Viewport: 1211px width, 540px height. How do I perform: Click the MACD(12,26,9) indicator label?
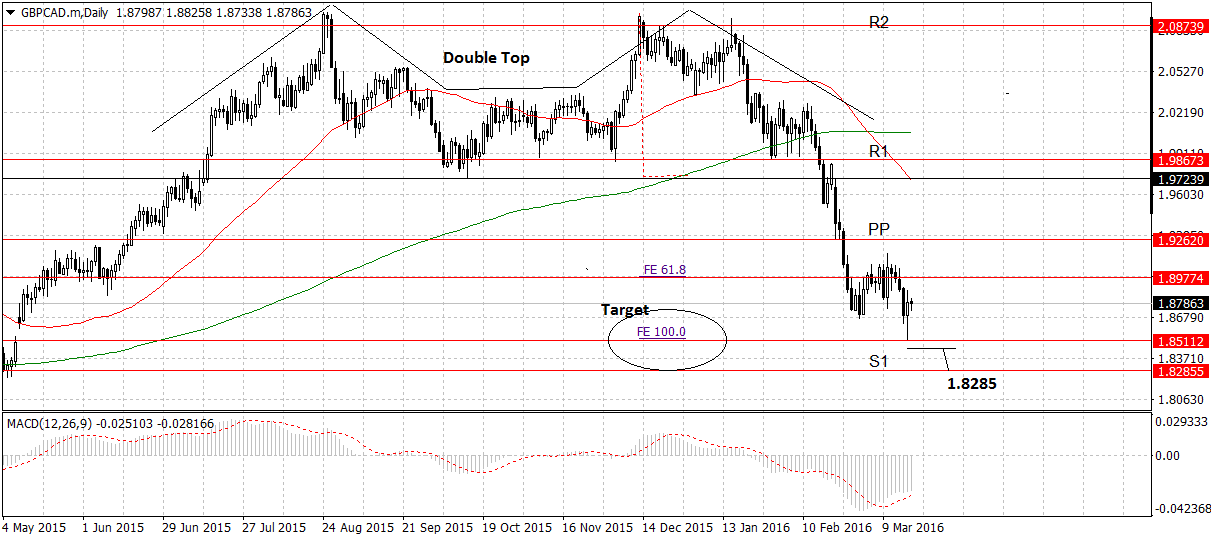point(49,424)
